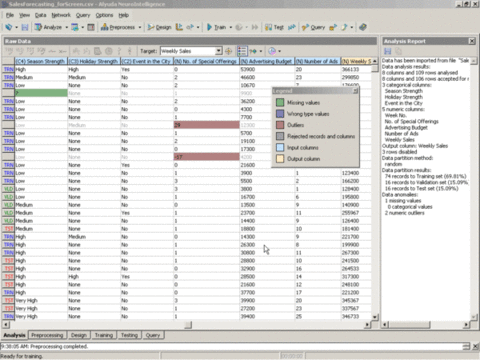
Task: Toggle the legend button in Raw Data toolbar
Action: [x=242, y=51]
